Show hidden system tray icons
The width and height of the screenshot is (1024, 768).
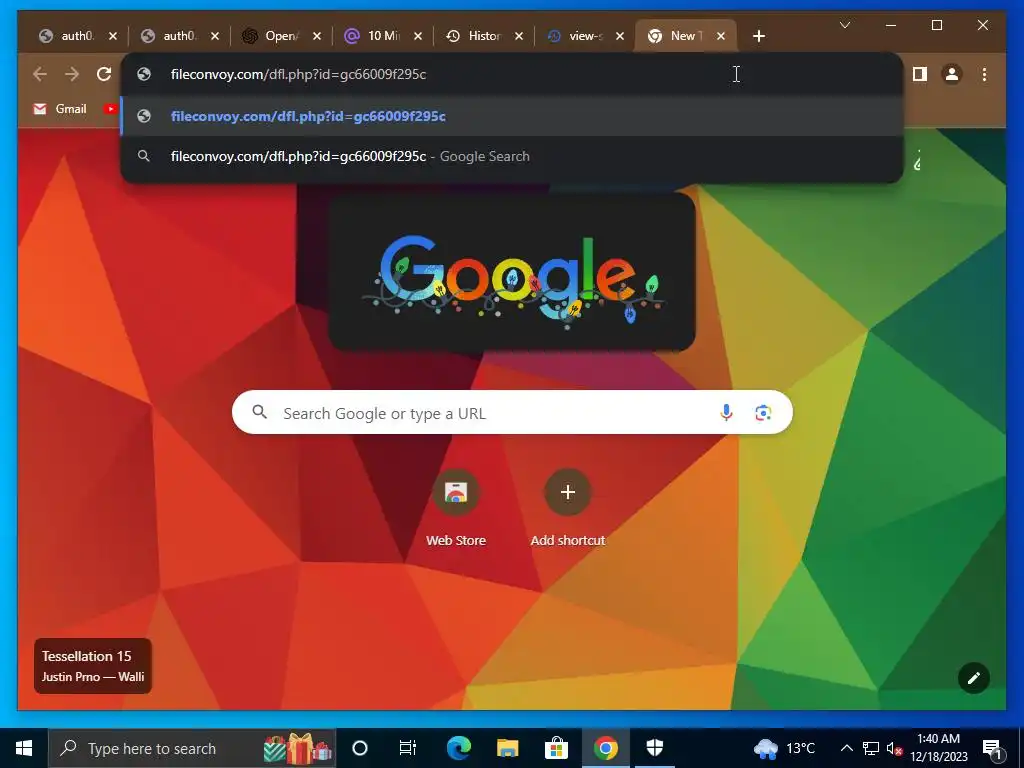coord(846,748)
